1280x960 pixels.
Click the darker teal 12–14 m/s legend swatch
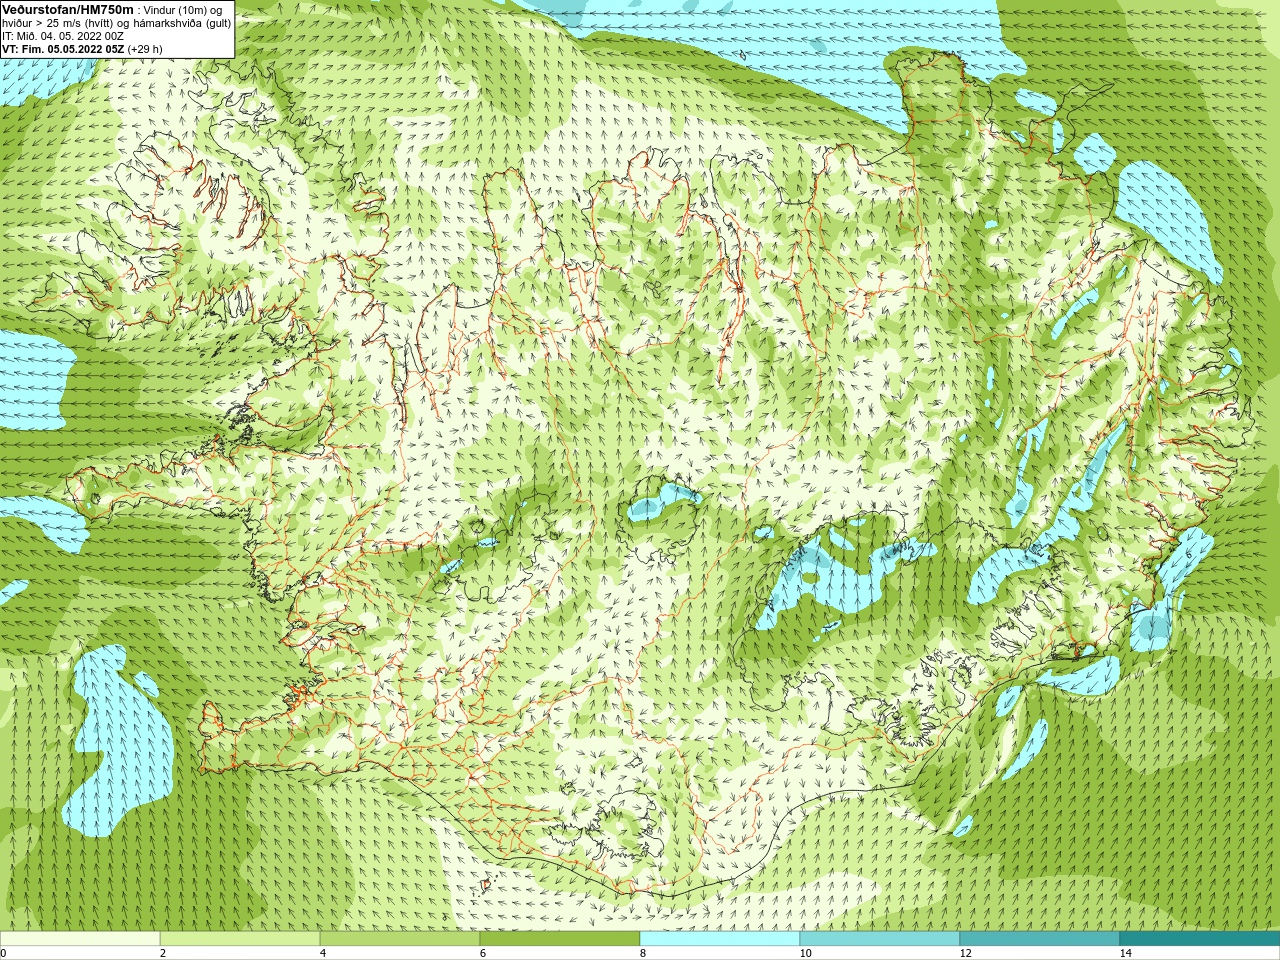point(1040,939)
